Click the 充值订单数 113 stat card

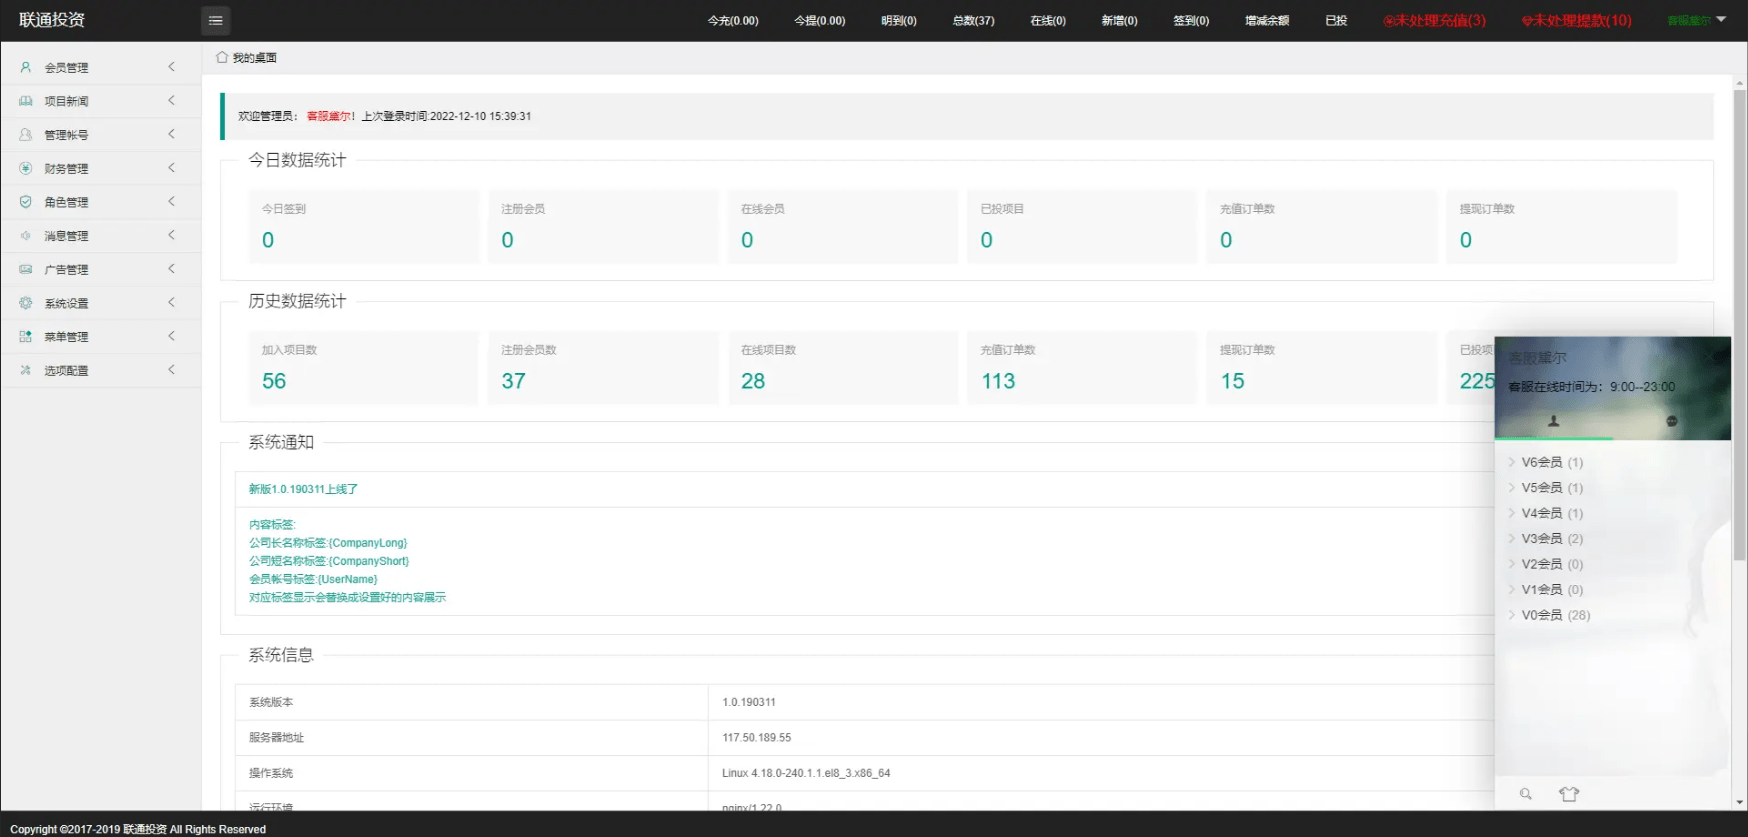coord(1082,367)
